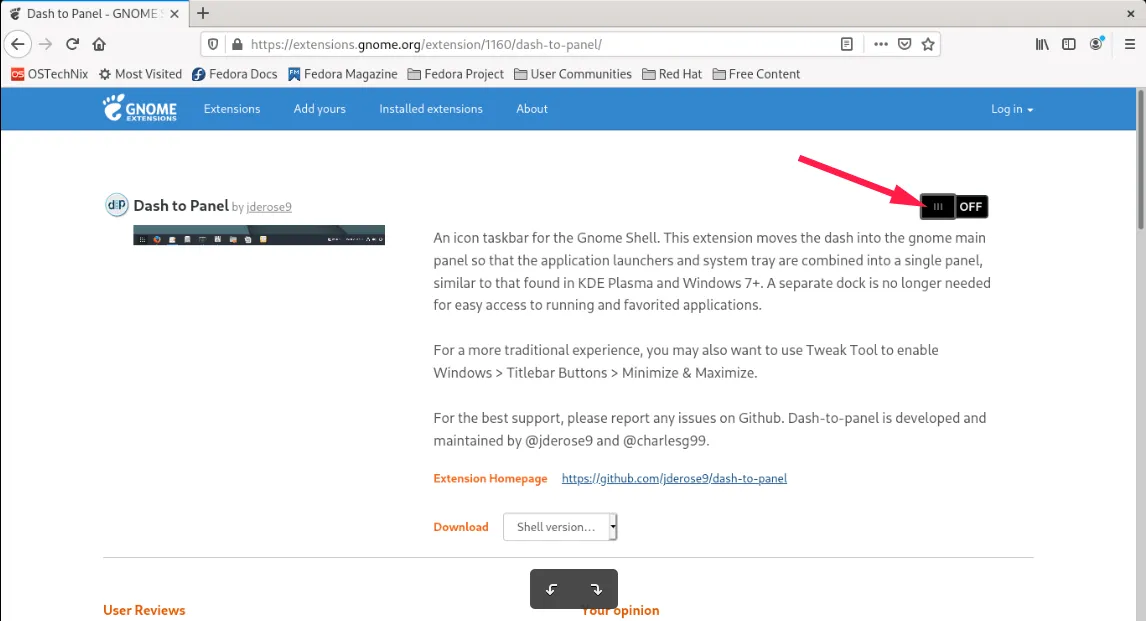The image size is (1146, 621).
Task: Bookmark this page with the star
Action: tap(926, 44)
